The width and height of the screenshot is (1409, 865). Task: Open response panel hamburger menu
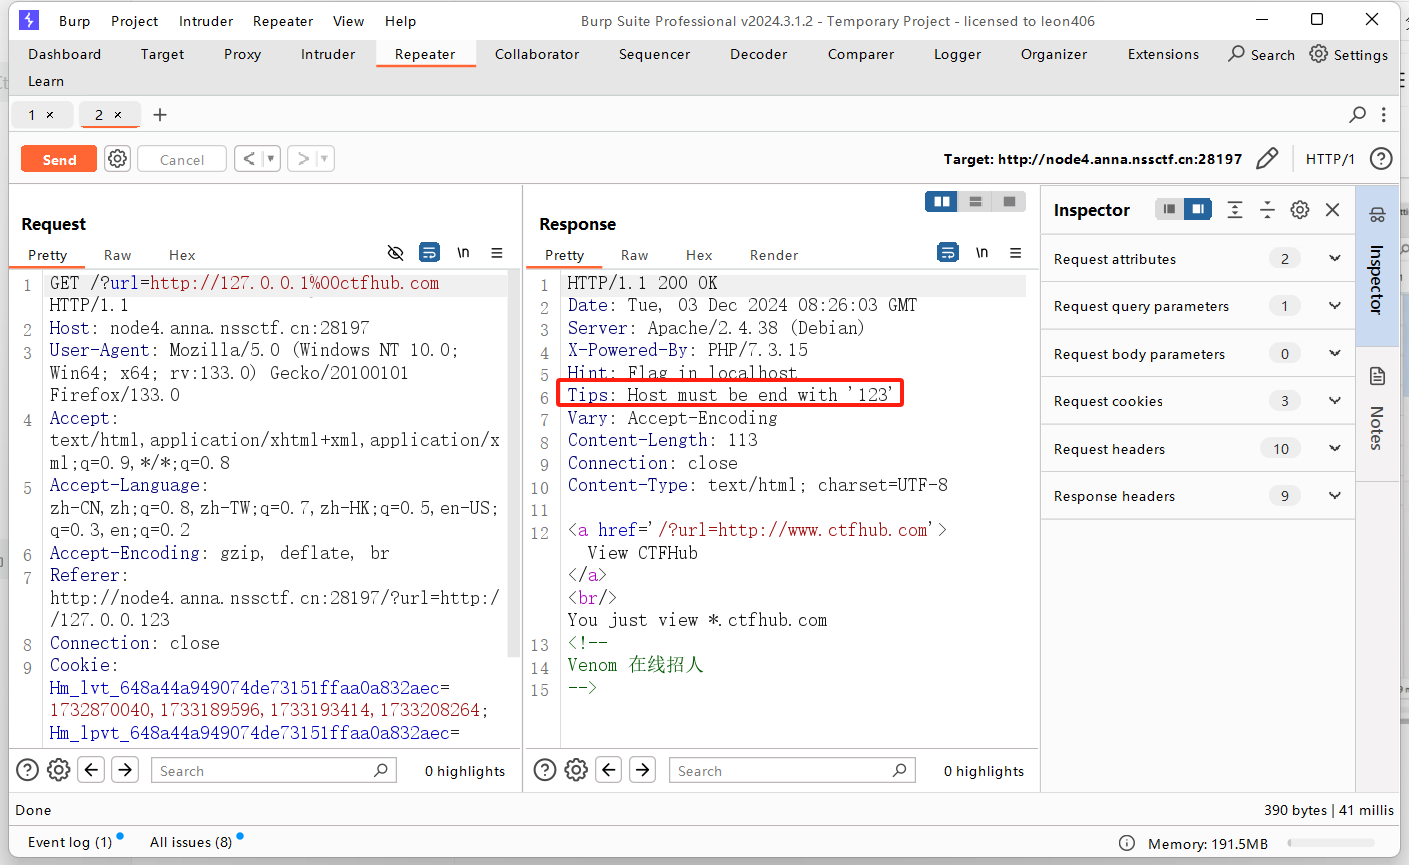pos(1016,252)
